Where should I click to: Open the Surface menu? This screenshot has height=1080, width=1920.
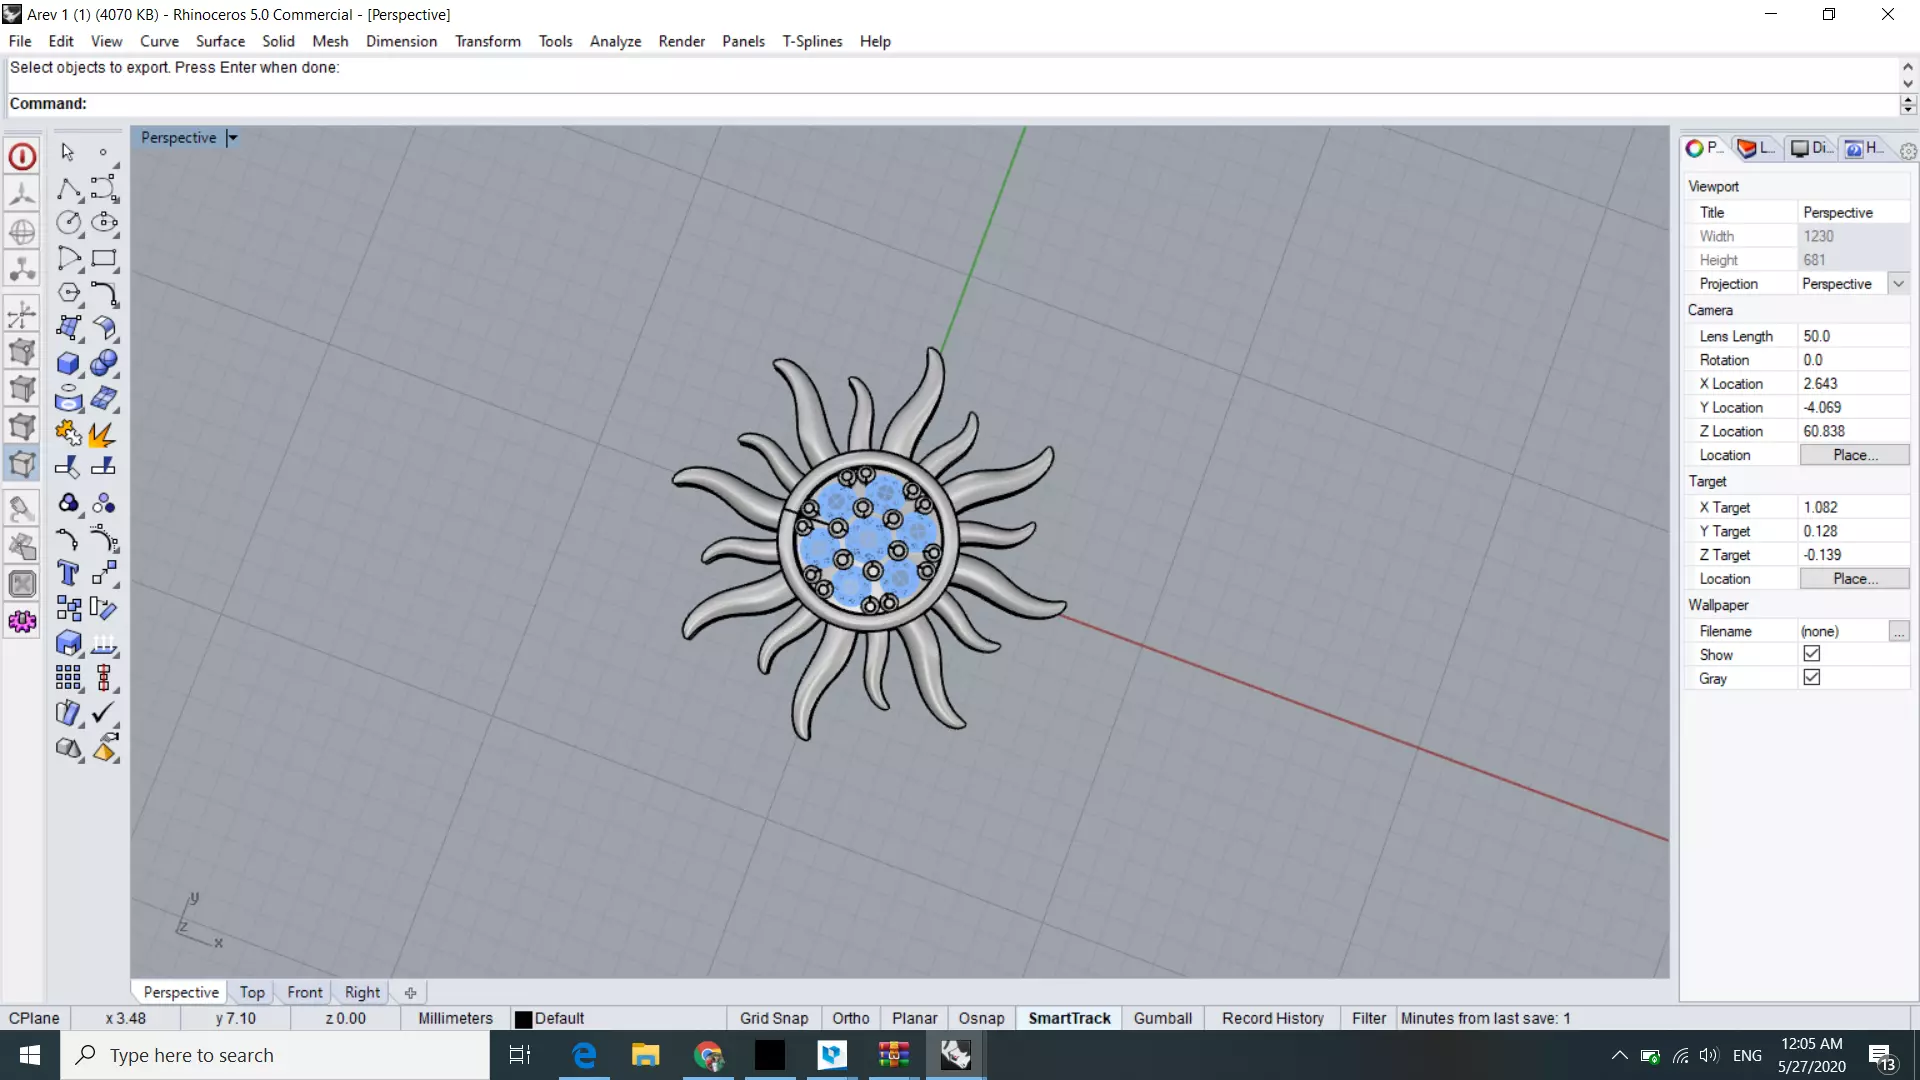220,41
